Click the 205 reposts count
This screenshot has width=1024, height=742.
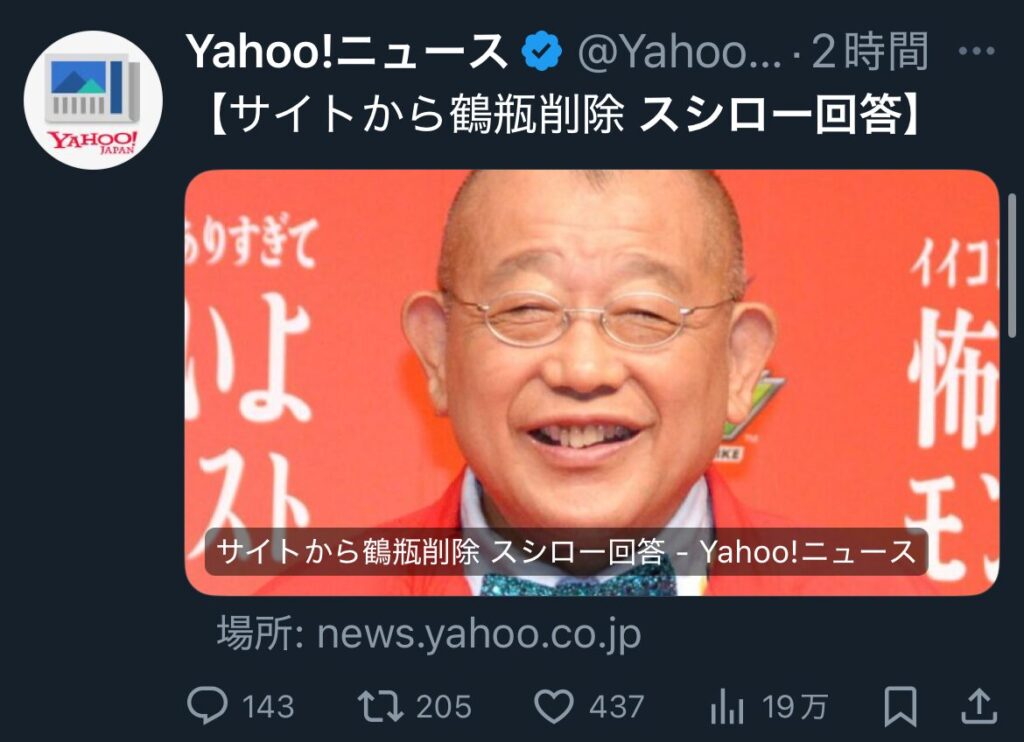(444, 707)
